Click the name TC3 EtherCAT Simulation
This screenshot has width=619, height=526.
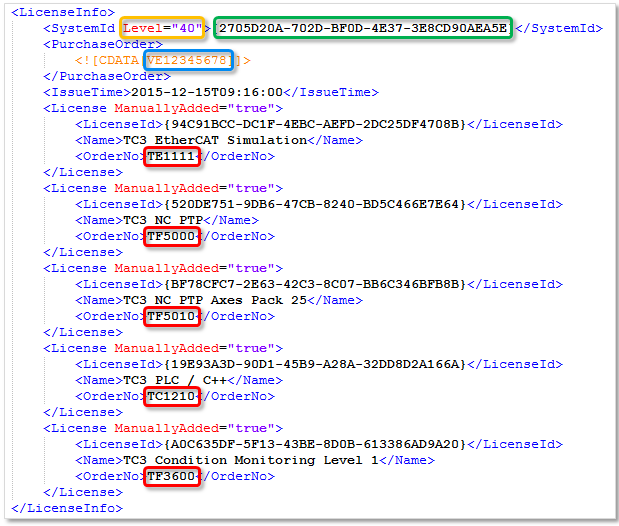pyautogui.click(x=215, y=140)
